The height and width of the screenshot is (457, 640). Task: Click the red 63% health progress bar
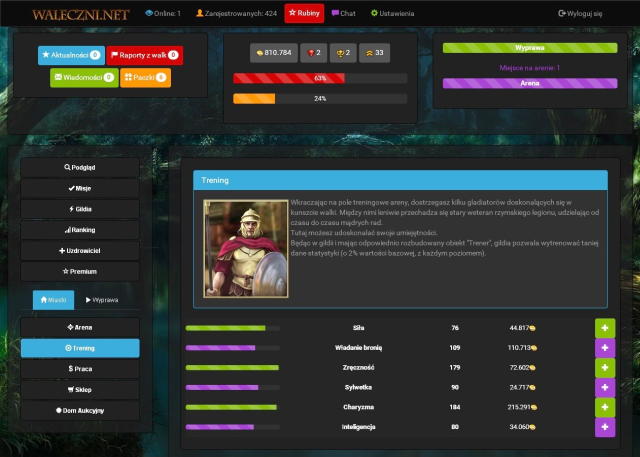click(x=320, y=77)
